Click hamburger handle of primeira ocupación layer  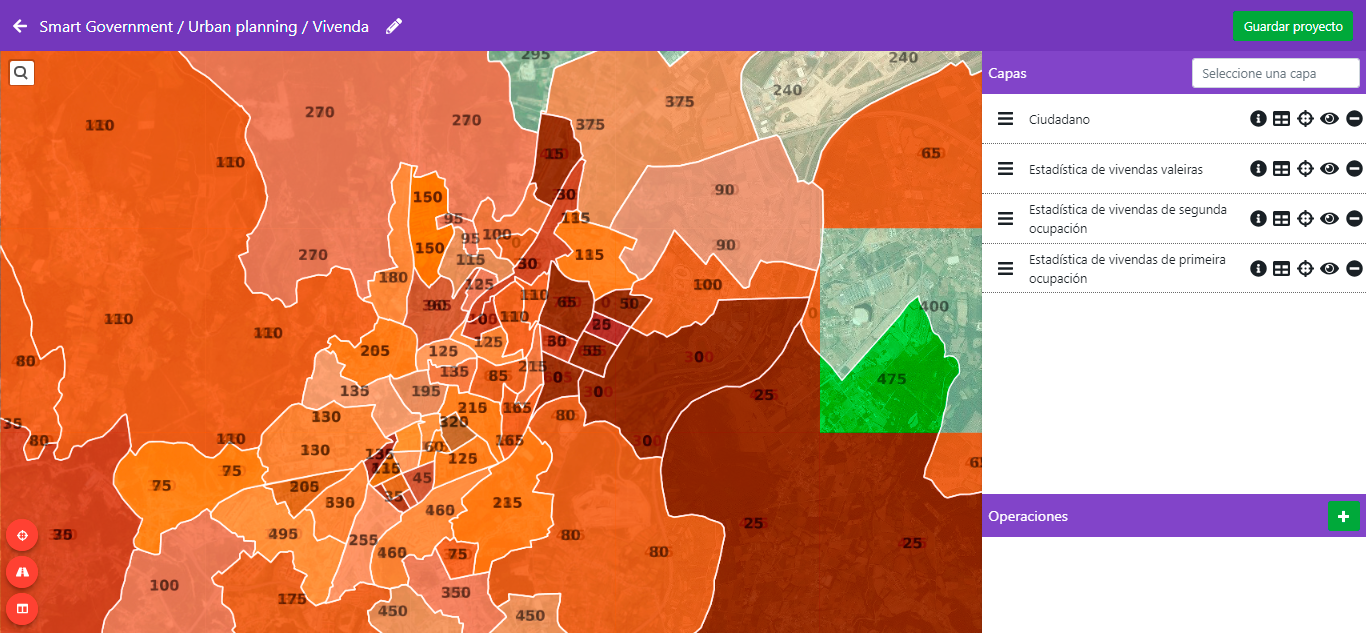[x=1005, y=269]
